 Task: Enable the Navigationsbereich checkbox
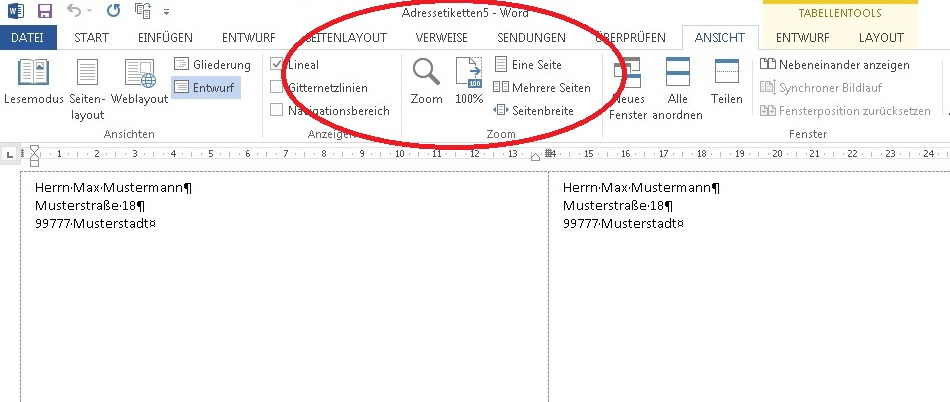coord(277,110)
